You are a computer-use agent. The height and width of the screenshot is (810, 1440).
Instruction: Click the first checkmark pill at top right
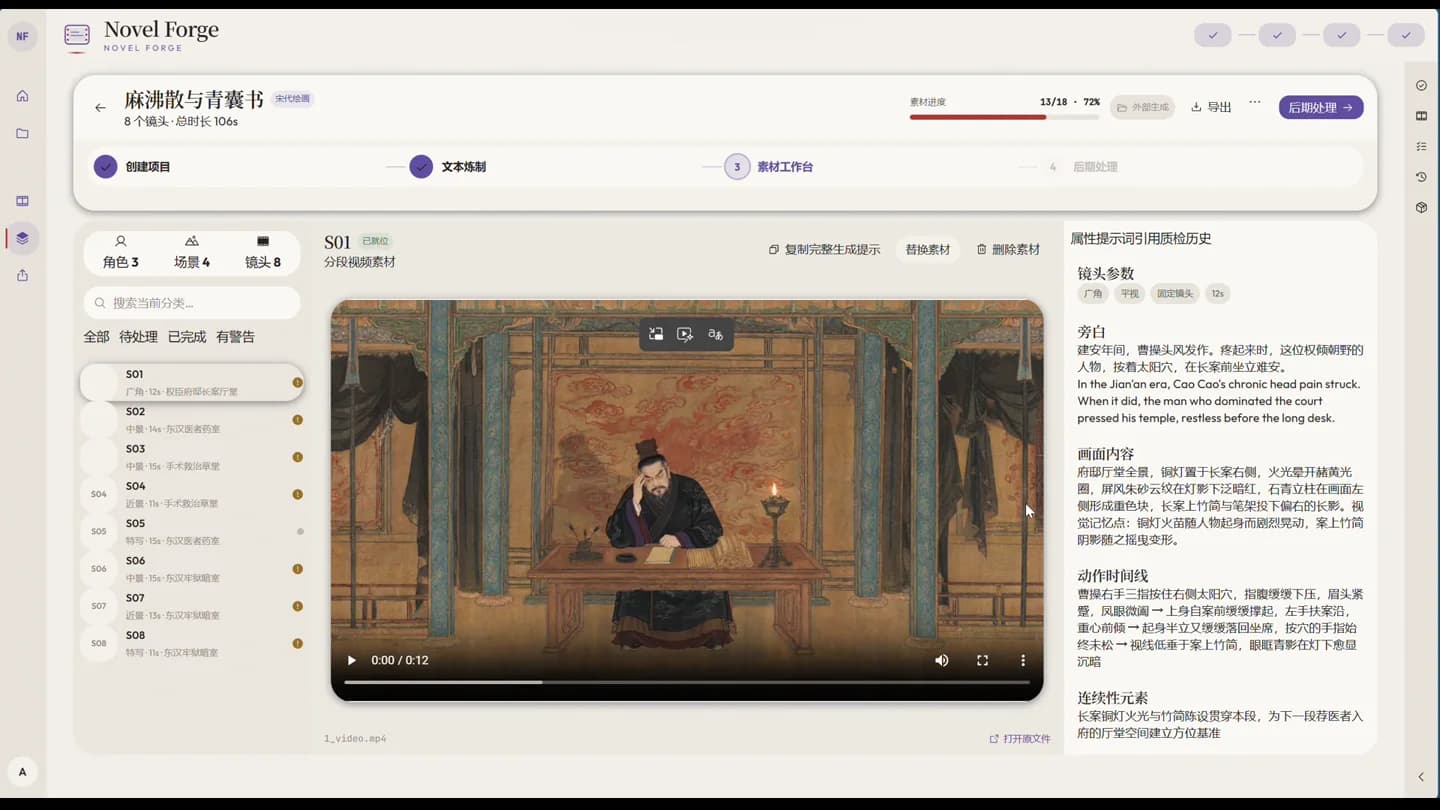(x=1212, y=35)
